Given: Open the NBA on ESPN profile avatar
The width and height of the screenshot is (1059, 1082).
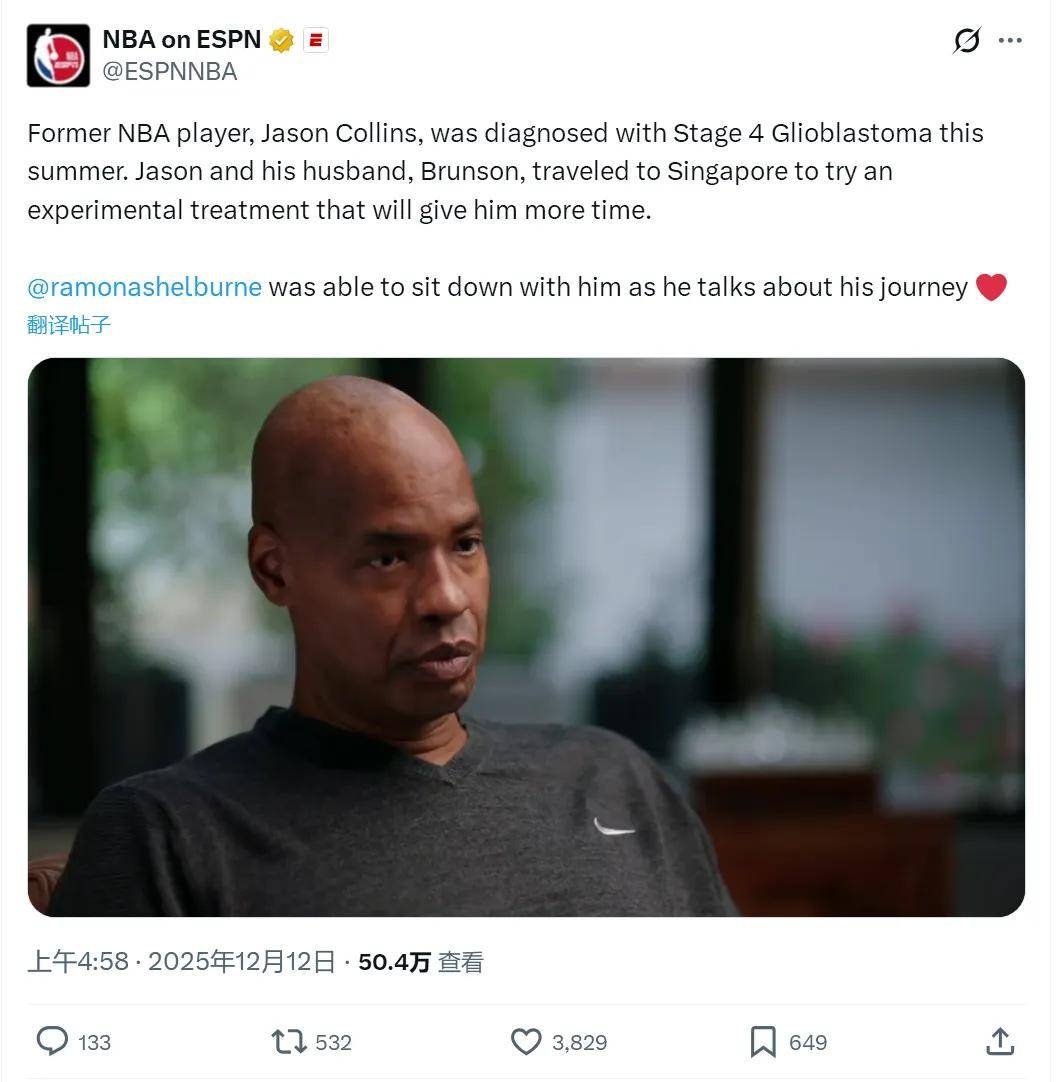Looking at the screenshot, I should pyautogui.click(x=58, y=55).
